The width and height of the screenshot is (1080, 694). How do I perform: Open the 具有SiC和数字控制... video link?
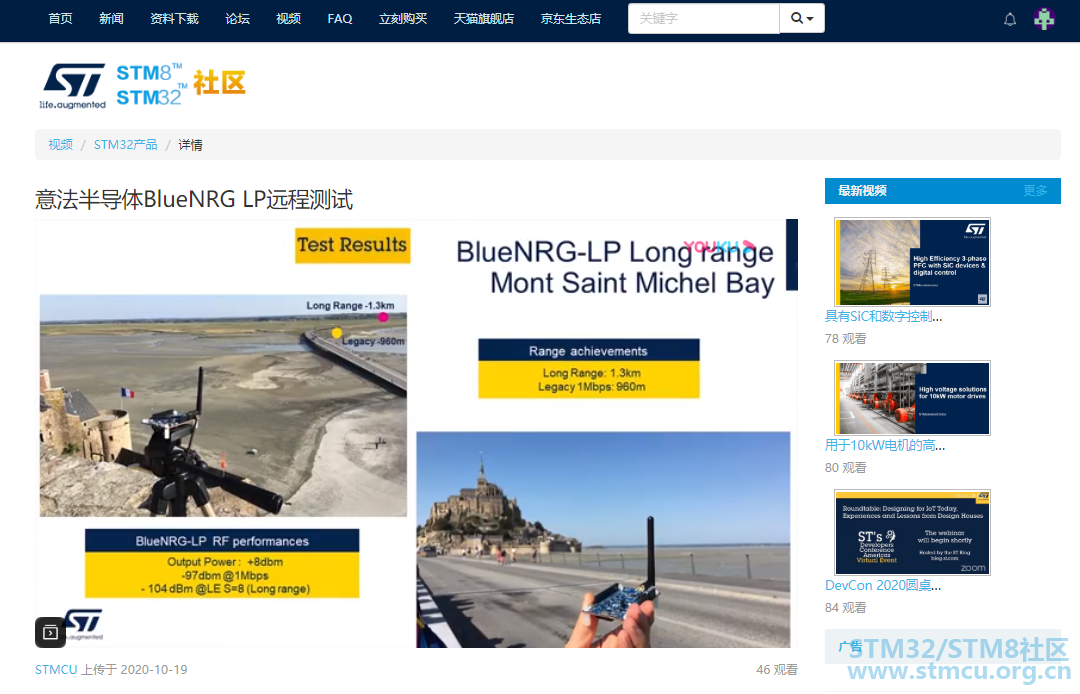(884, 316)
